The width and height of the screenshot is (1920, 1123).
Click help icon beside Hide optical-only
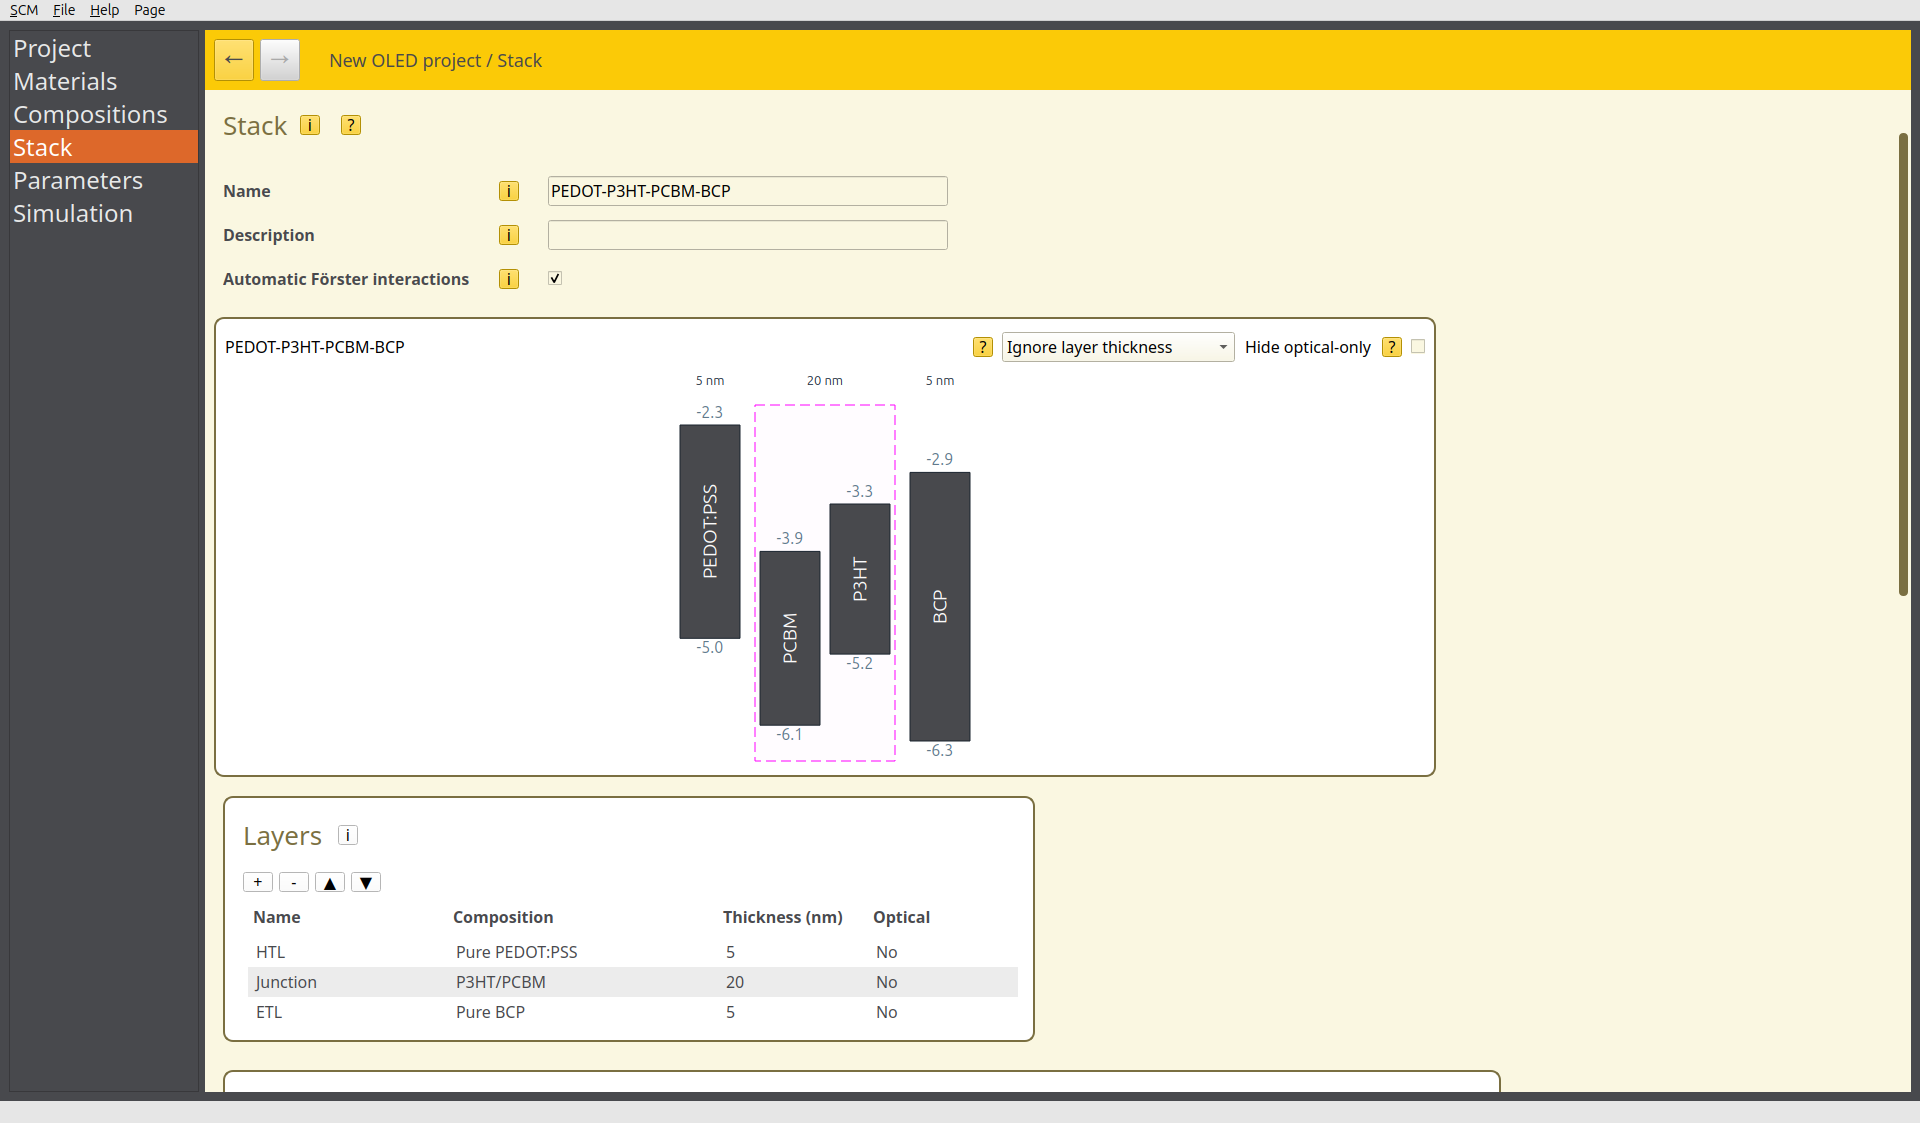click(1391, 347)
